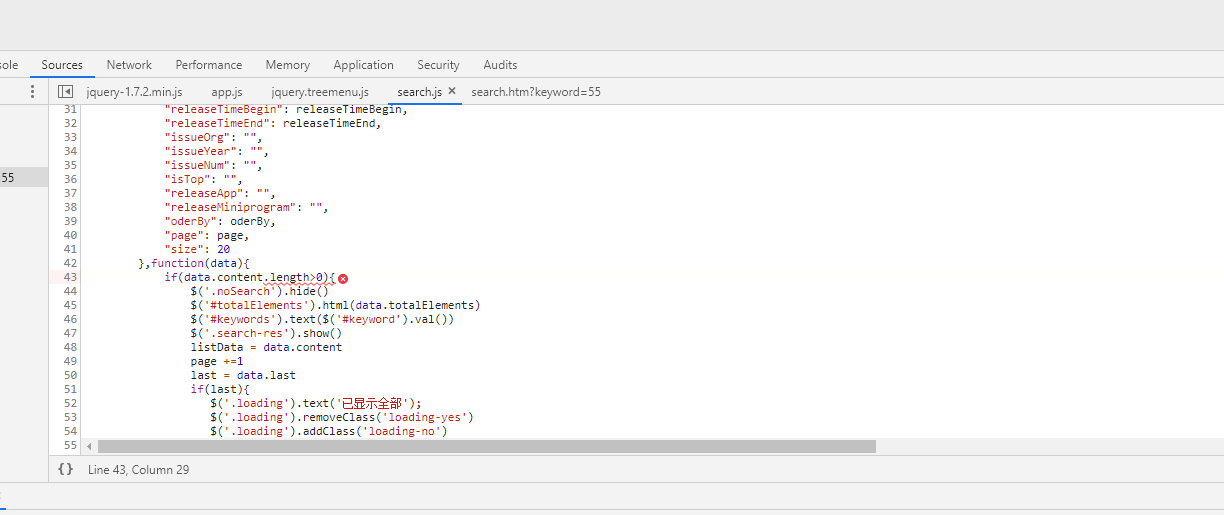Switch to the app.js file tab
This screenshot has width=1224, height=515.
[x=226, y=92]
